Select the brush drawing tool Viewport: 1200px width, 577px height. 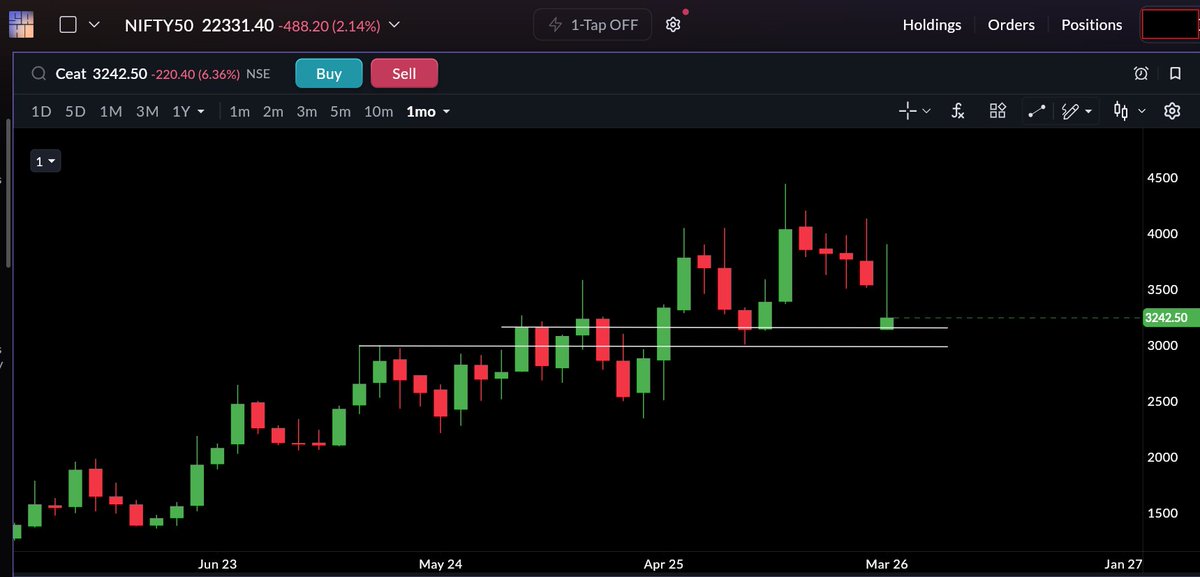[x=1070, y=111]
